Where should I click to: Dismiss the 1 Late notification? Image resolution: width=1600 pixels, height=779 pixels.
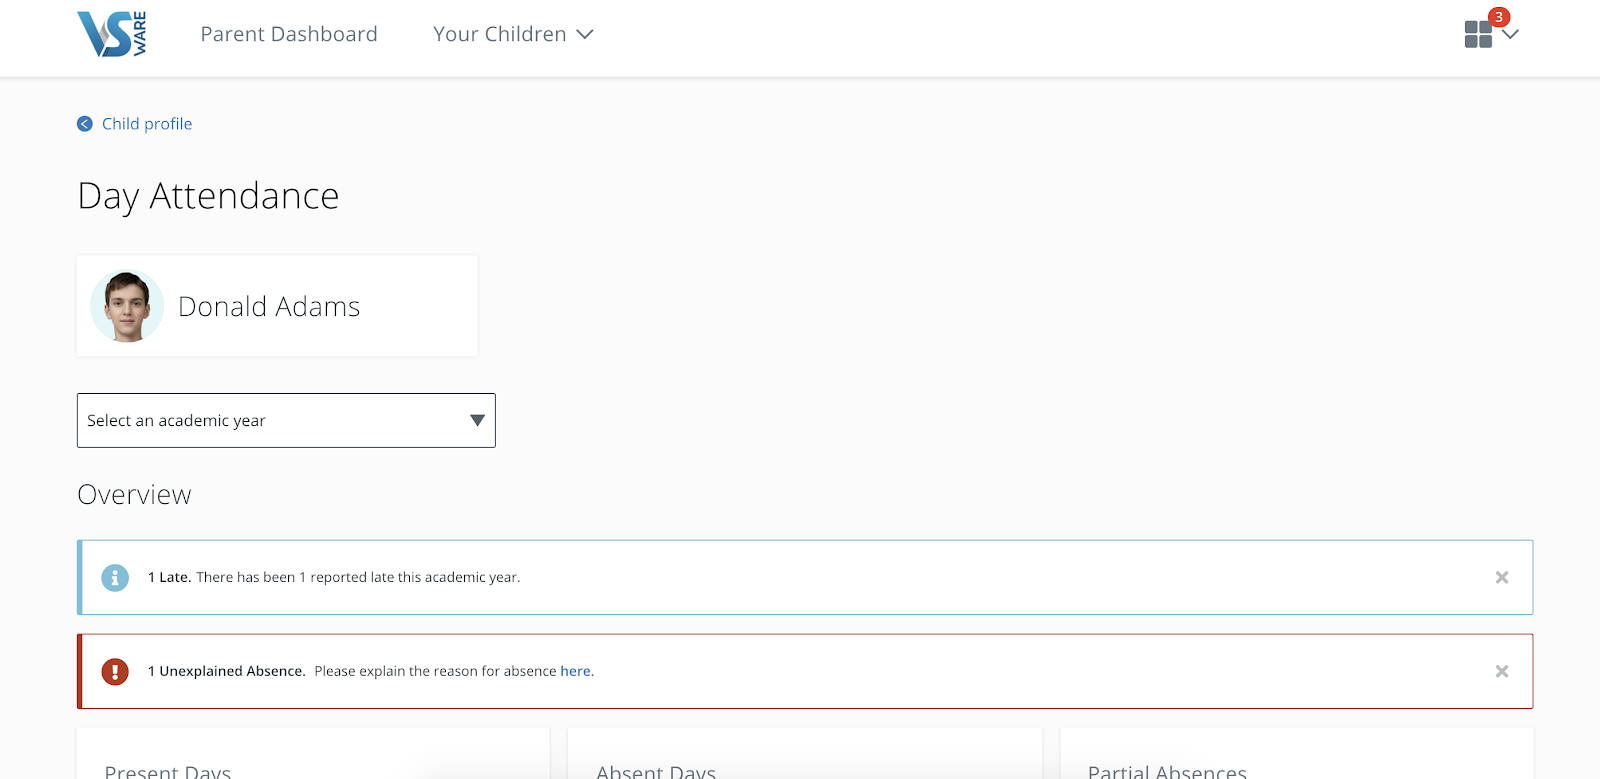coord(1501,578)
